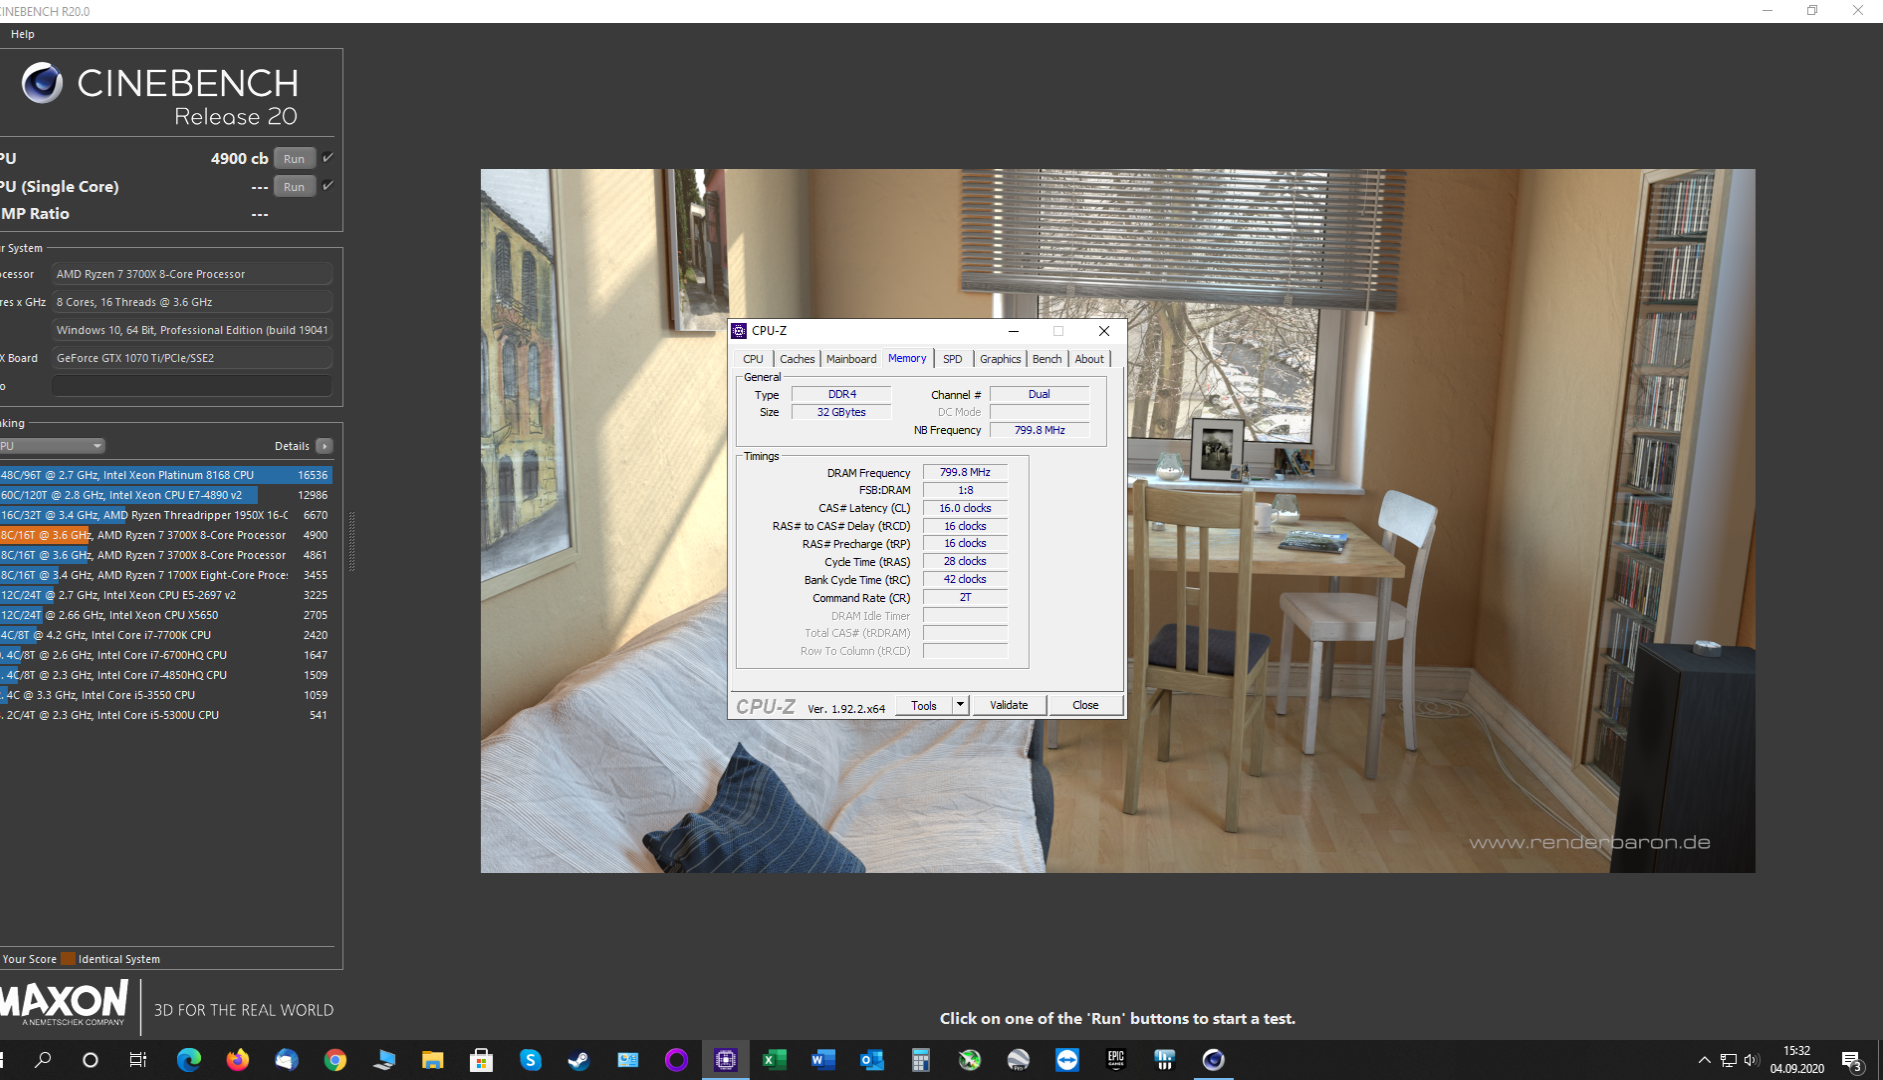1883x1080 pixels.
Task: Expand ranking Details arrow button
Action: 324,446
